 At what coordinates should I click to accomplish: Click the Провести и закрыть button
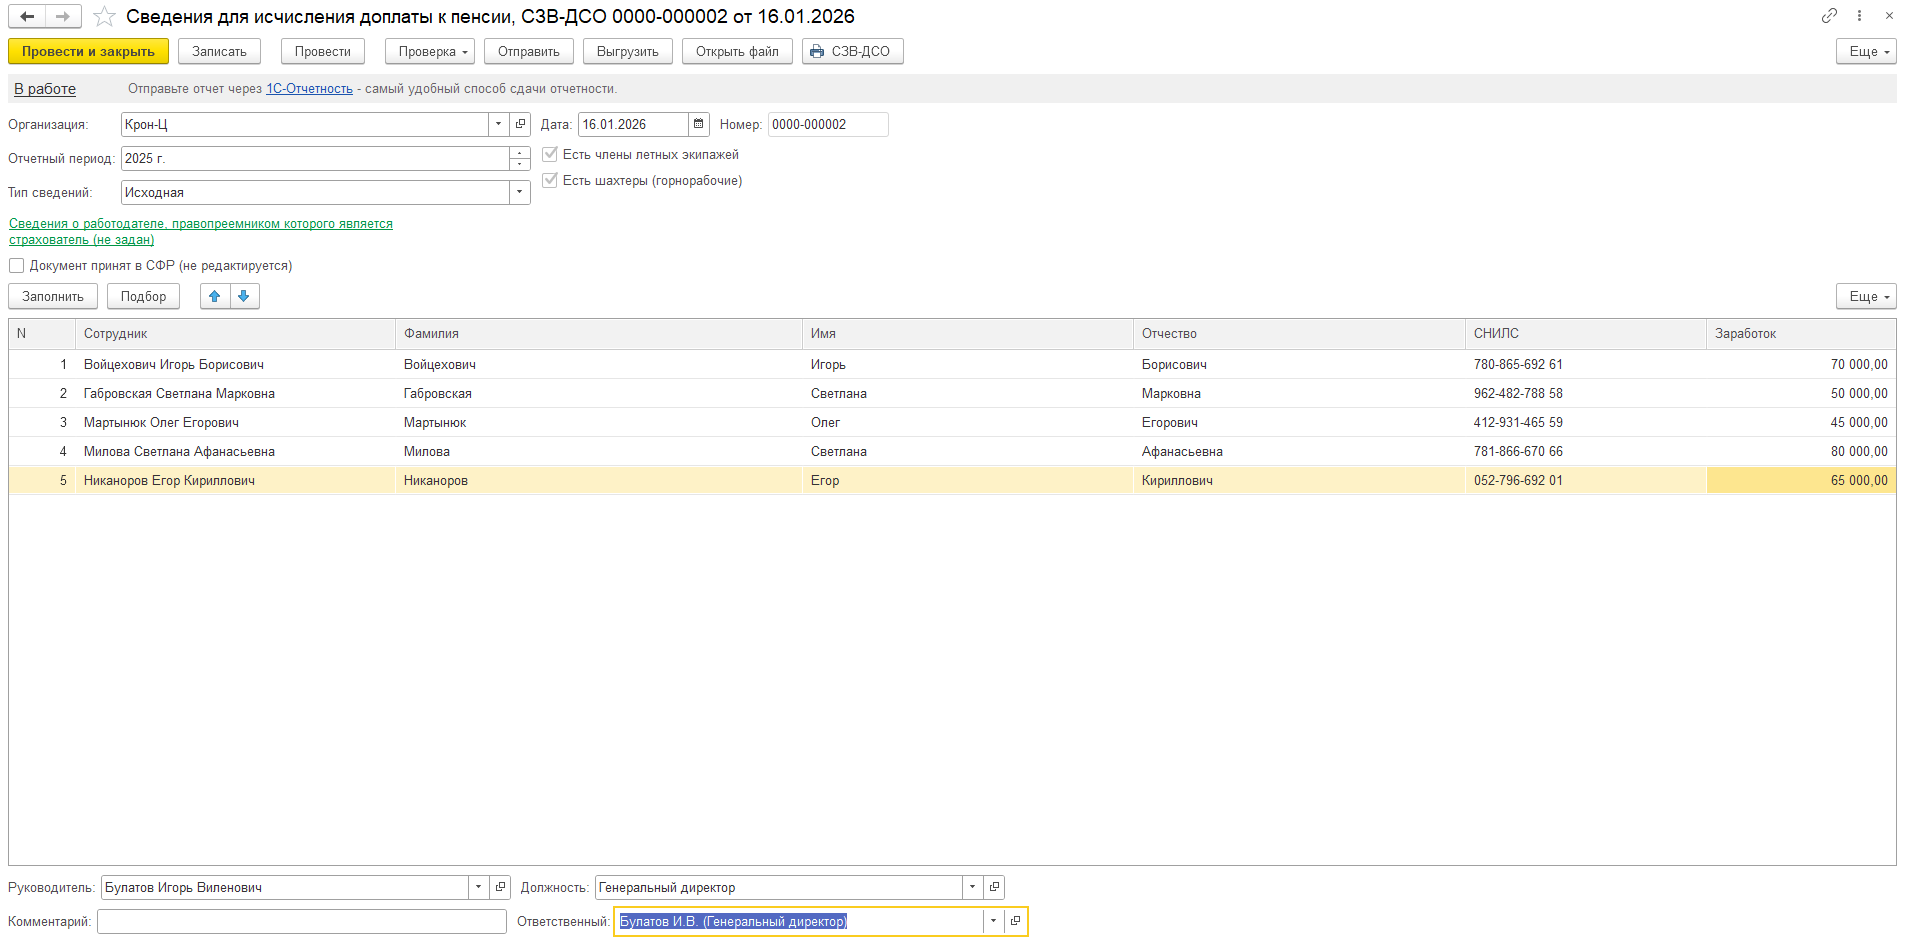click(x=88, y=51)
